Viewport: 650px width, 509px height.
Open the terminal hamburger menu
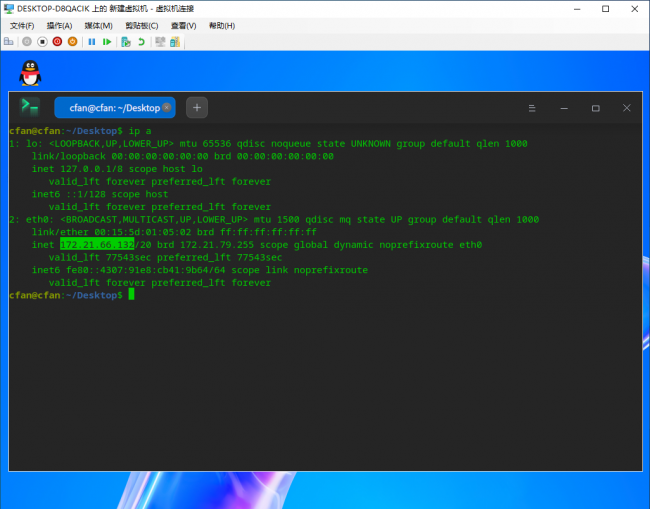point(532,108)
